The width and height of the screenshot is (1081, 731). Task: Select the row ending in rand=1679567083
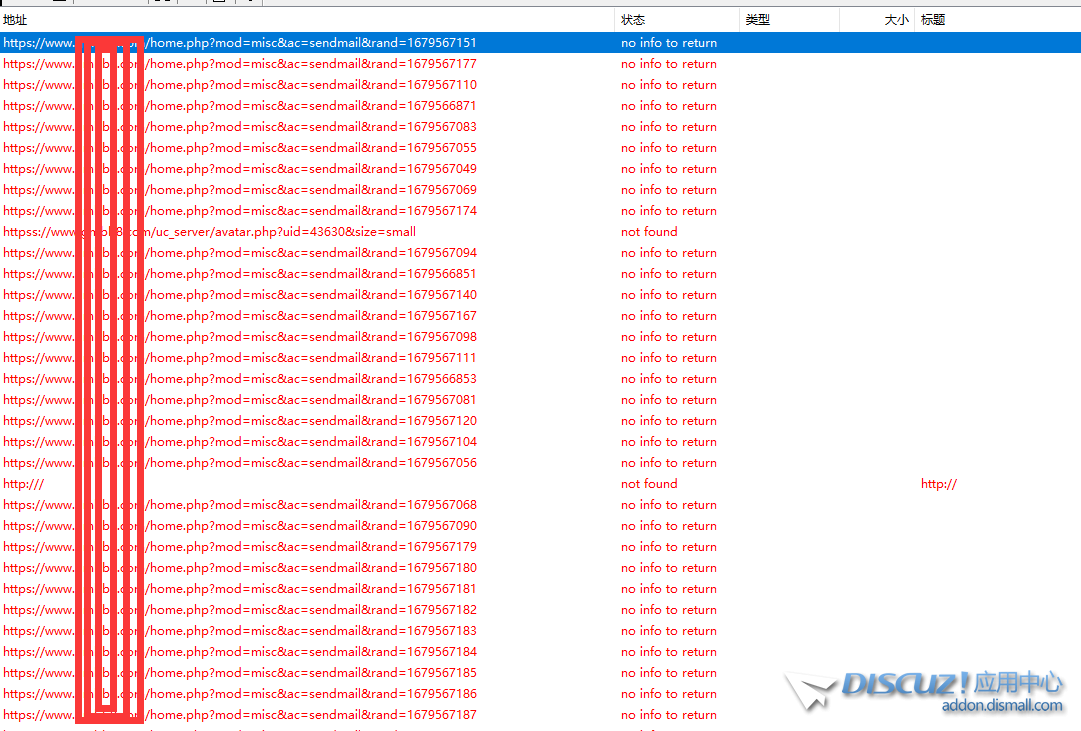tap(310, 127)
